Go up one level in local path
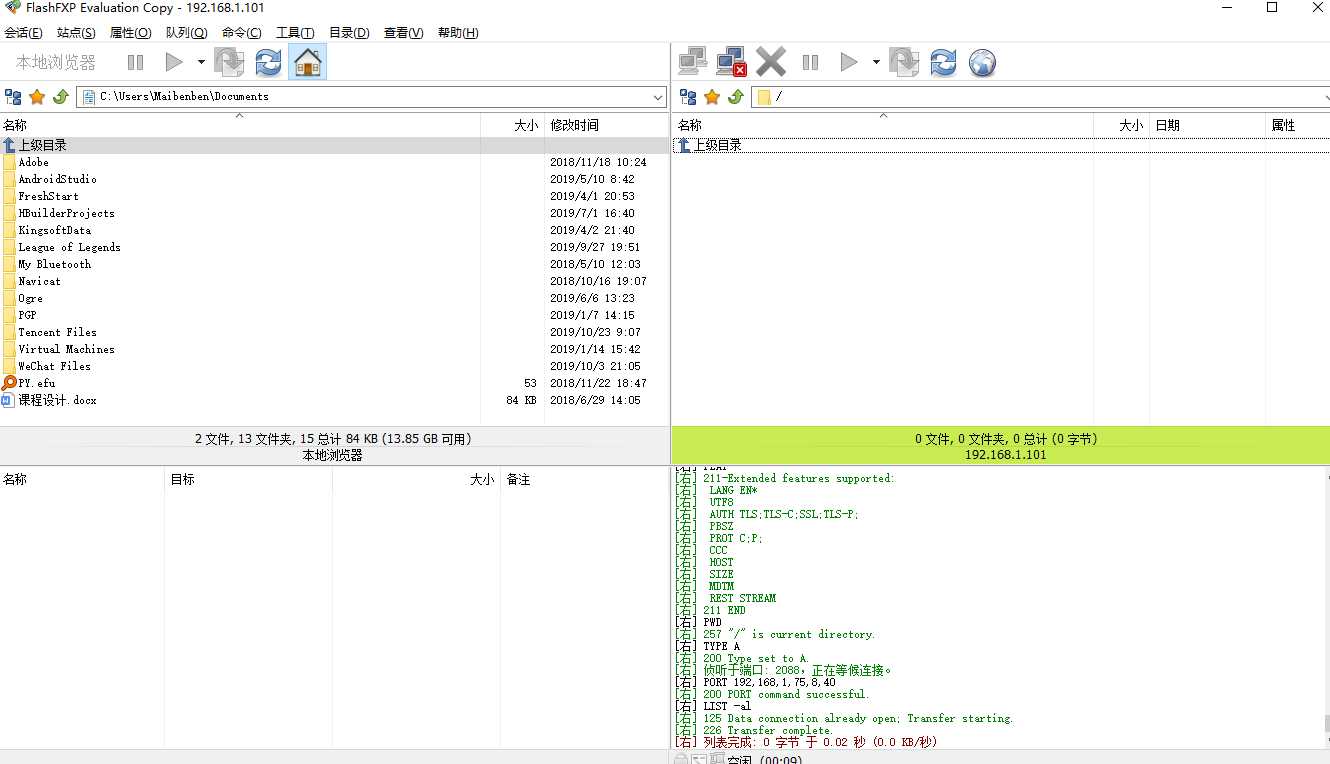This screenshot has width=1330, height=764. [60, 97]
